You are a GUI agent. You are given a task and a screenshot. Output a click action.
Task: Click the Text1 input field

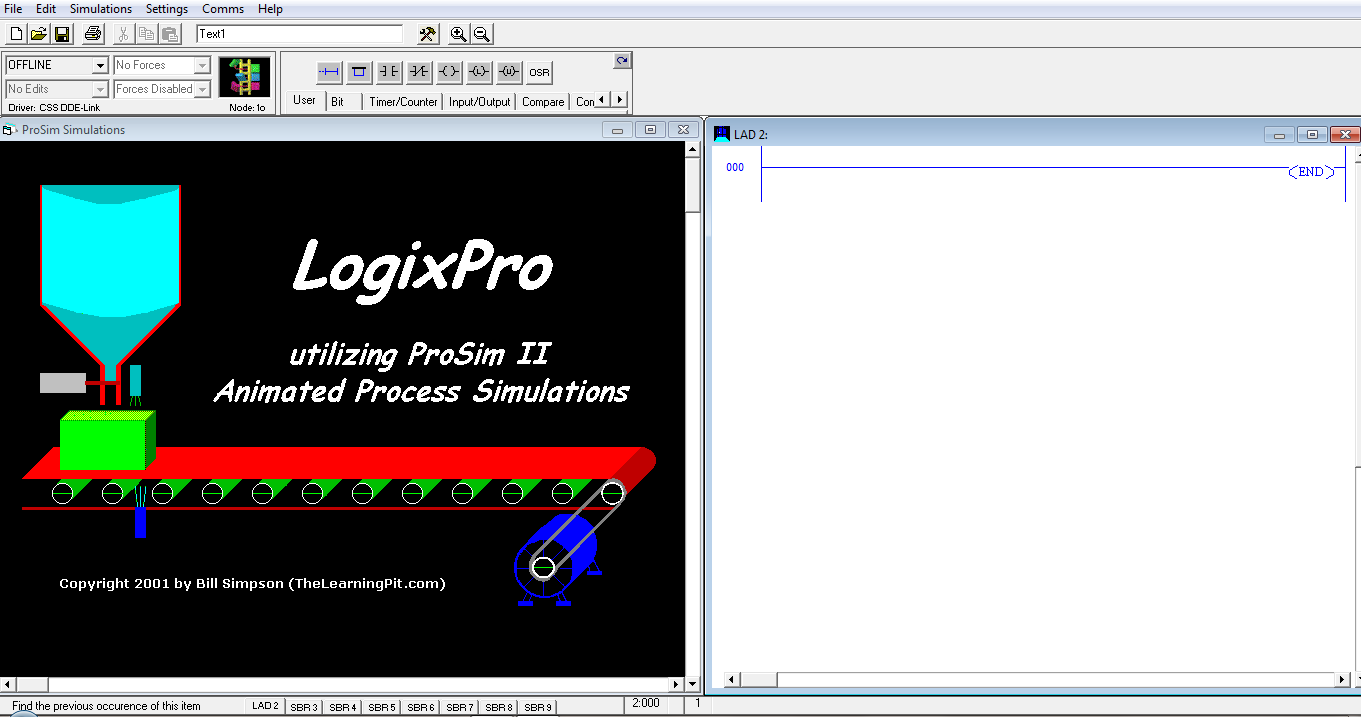298,33
